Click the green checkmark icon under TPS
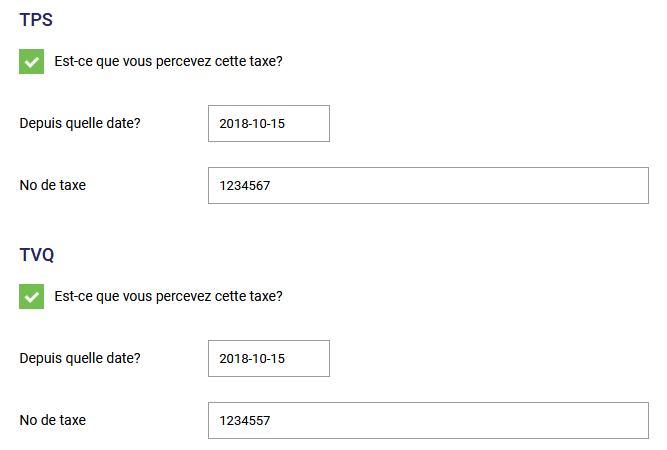Screen dimensions: 667x450 tap(31, 62)
